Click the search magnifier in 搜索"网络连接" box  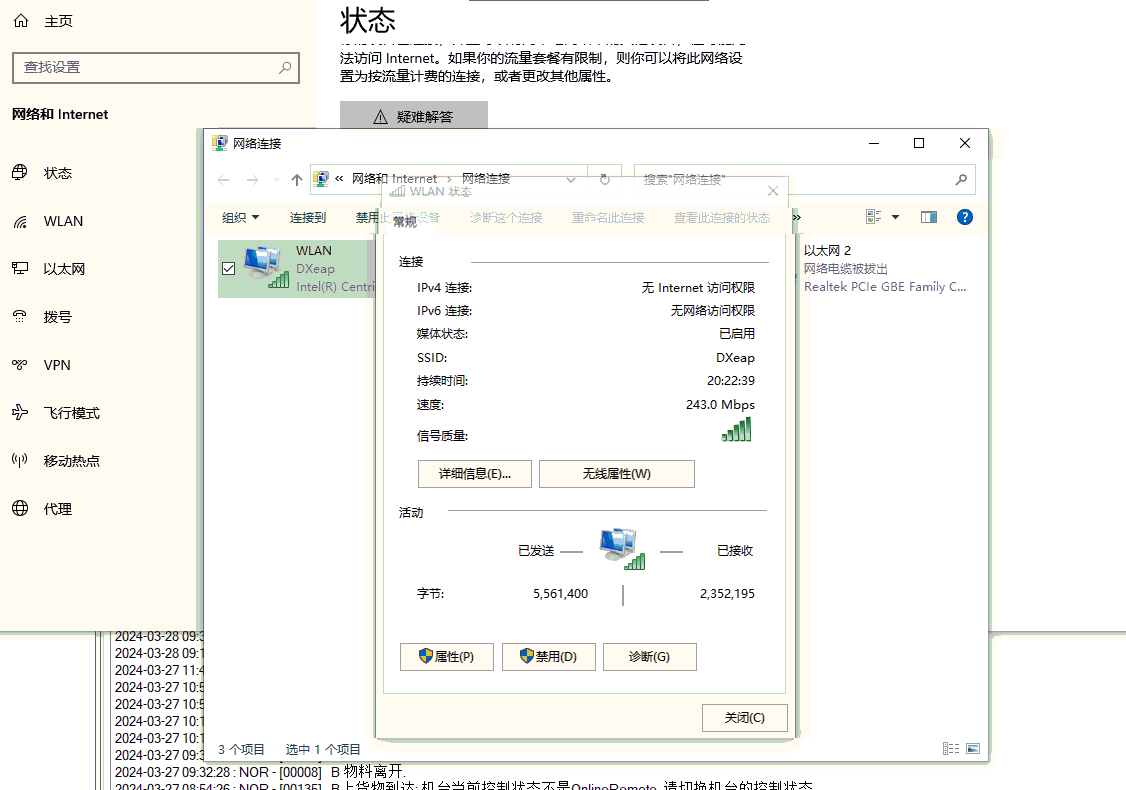(961, 180)
